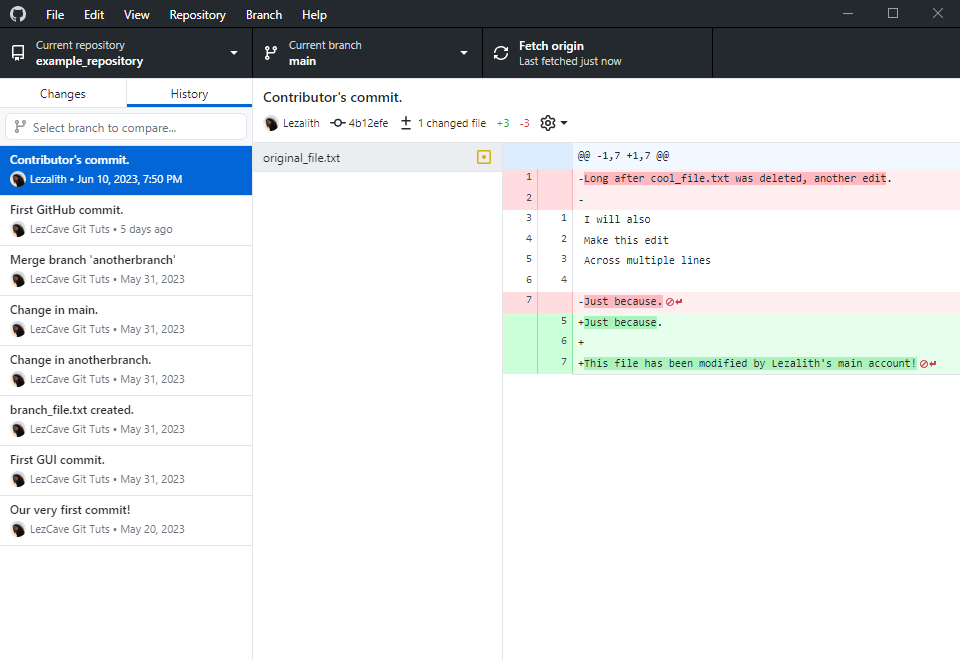Click no-newline indicator on removed 'Just because.' line
Viewport: 960px width, 660px height.
tap(674, 302)
